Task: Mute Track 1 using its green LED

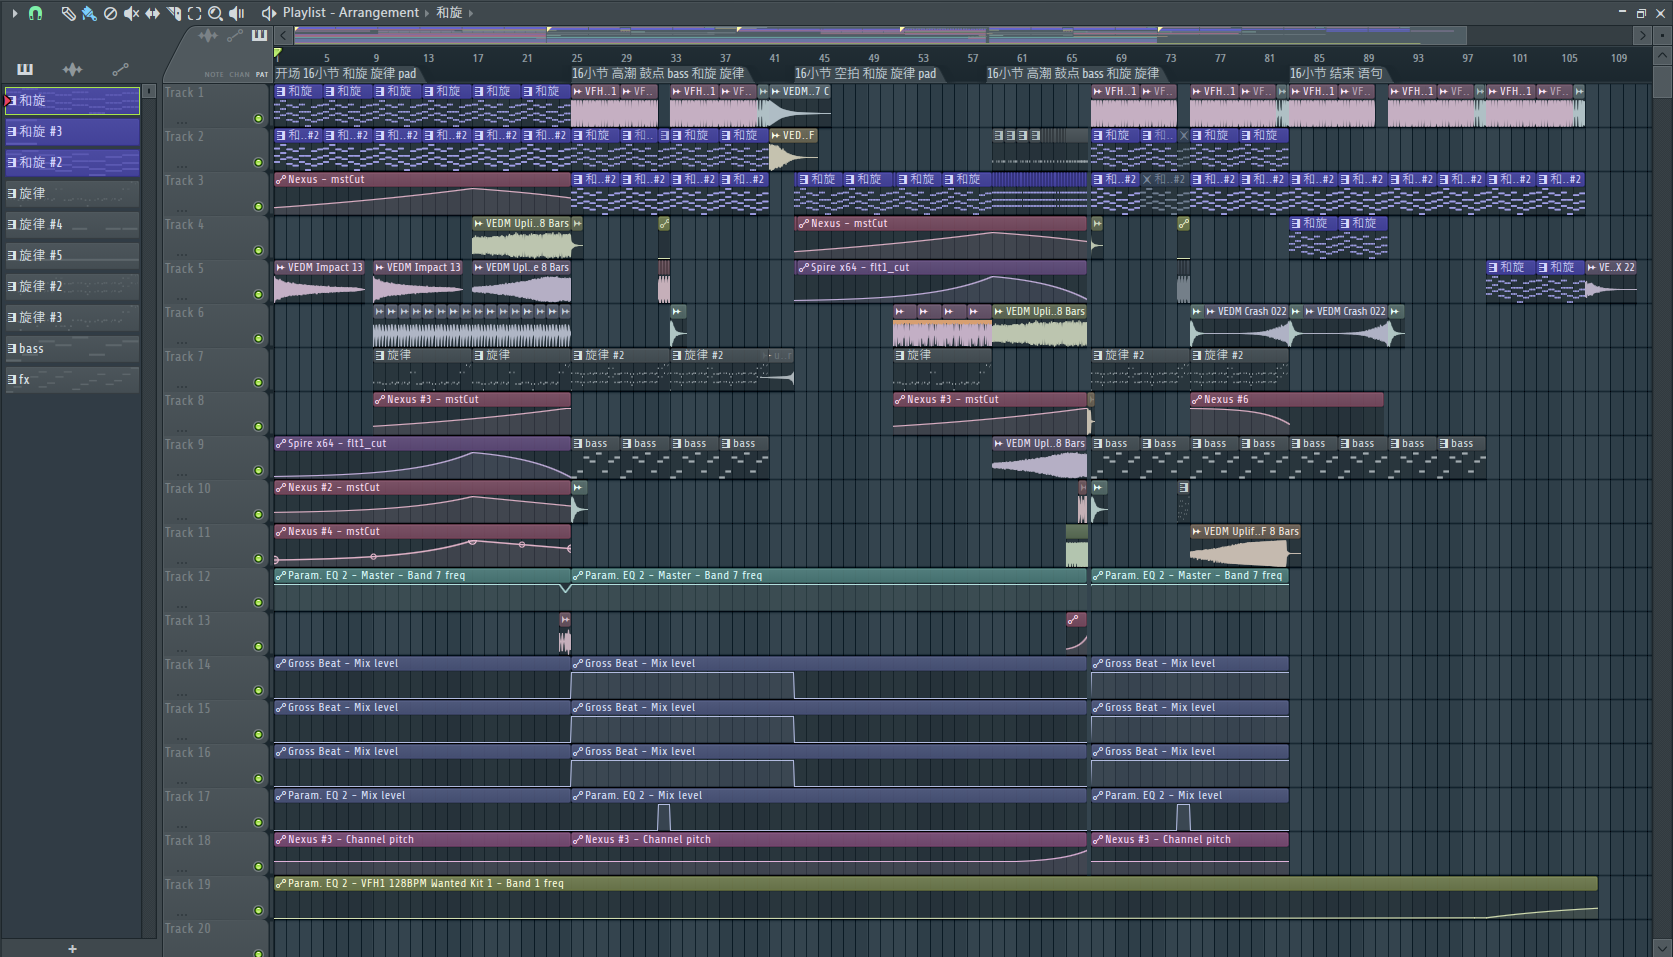Action: click(x=258, y=118)
